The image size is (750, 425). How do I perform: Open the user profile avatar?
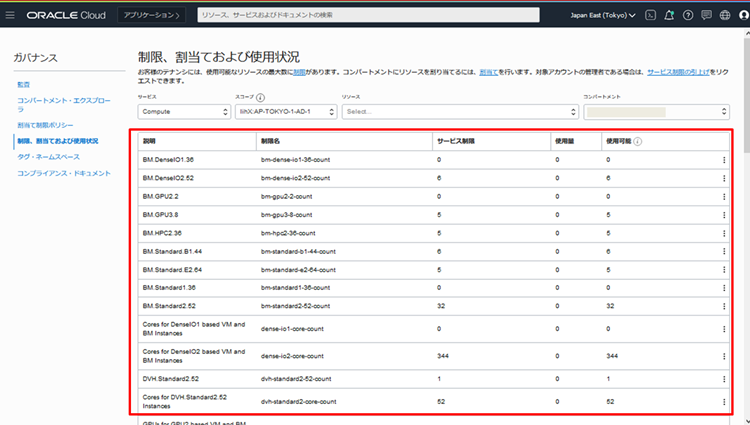[x=741, y=15]
